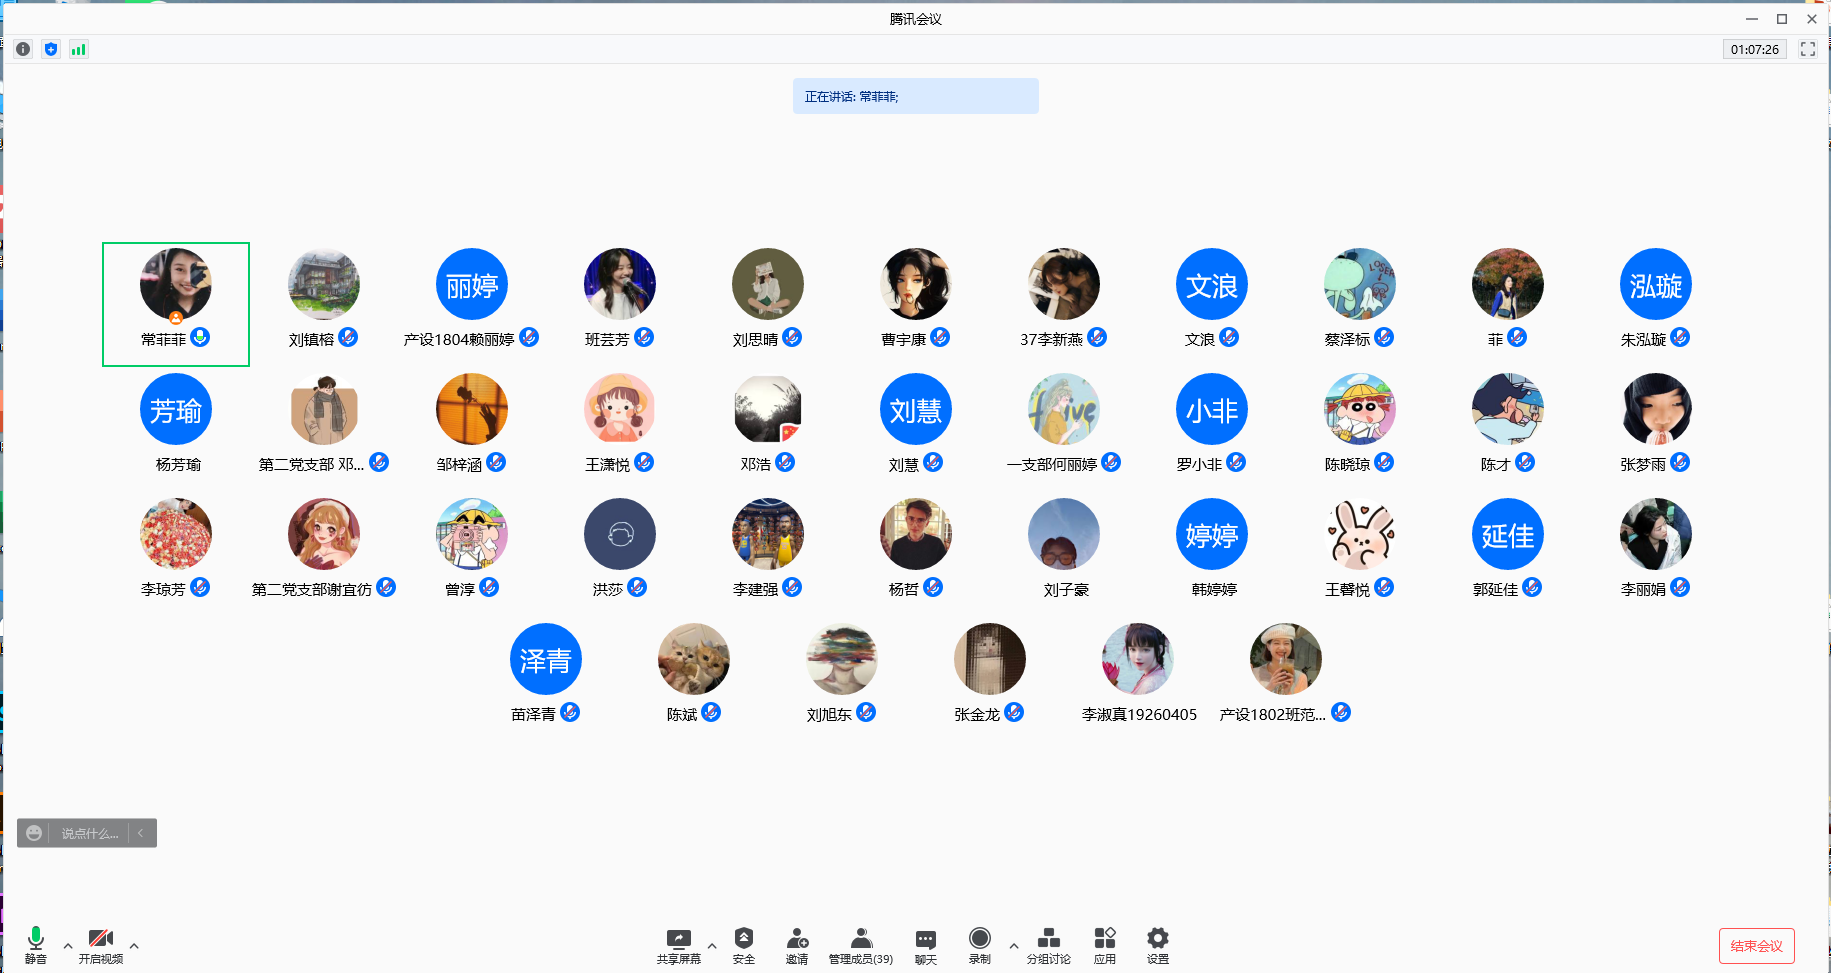Enter fullscreen mode via the top-right icon
Image resolution: width=1831 pixels, height=973 pixels.
click(x=1807, y=49)
